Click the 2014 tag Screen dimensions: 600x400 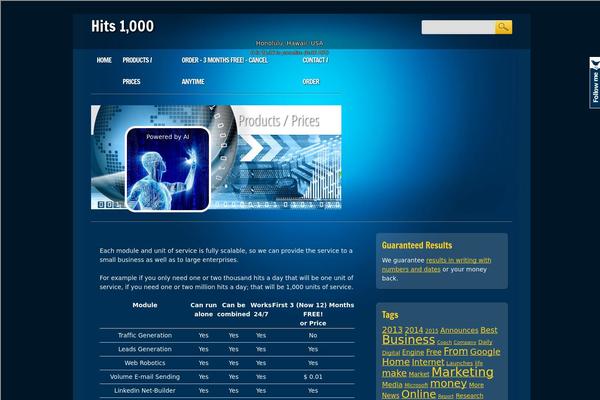point(414,330)
